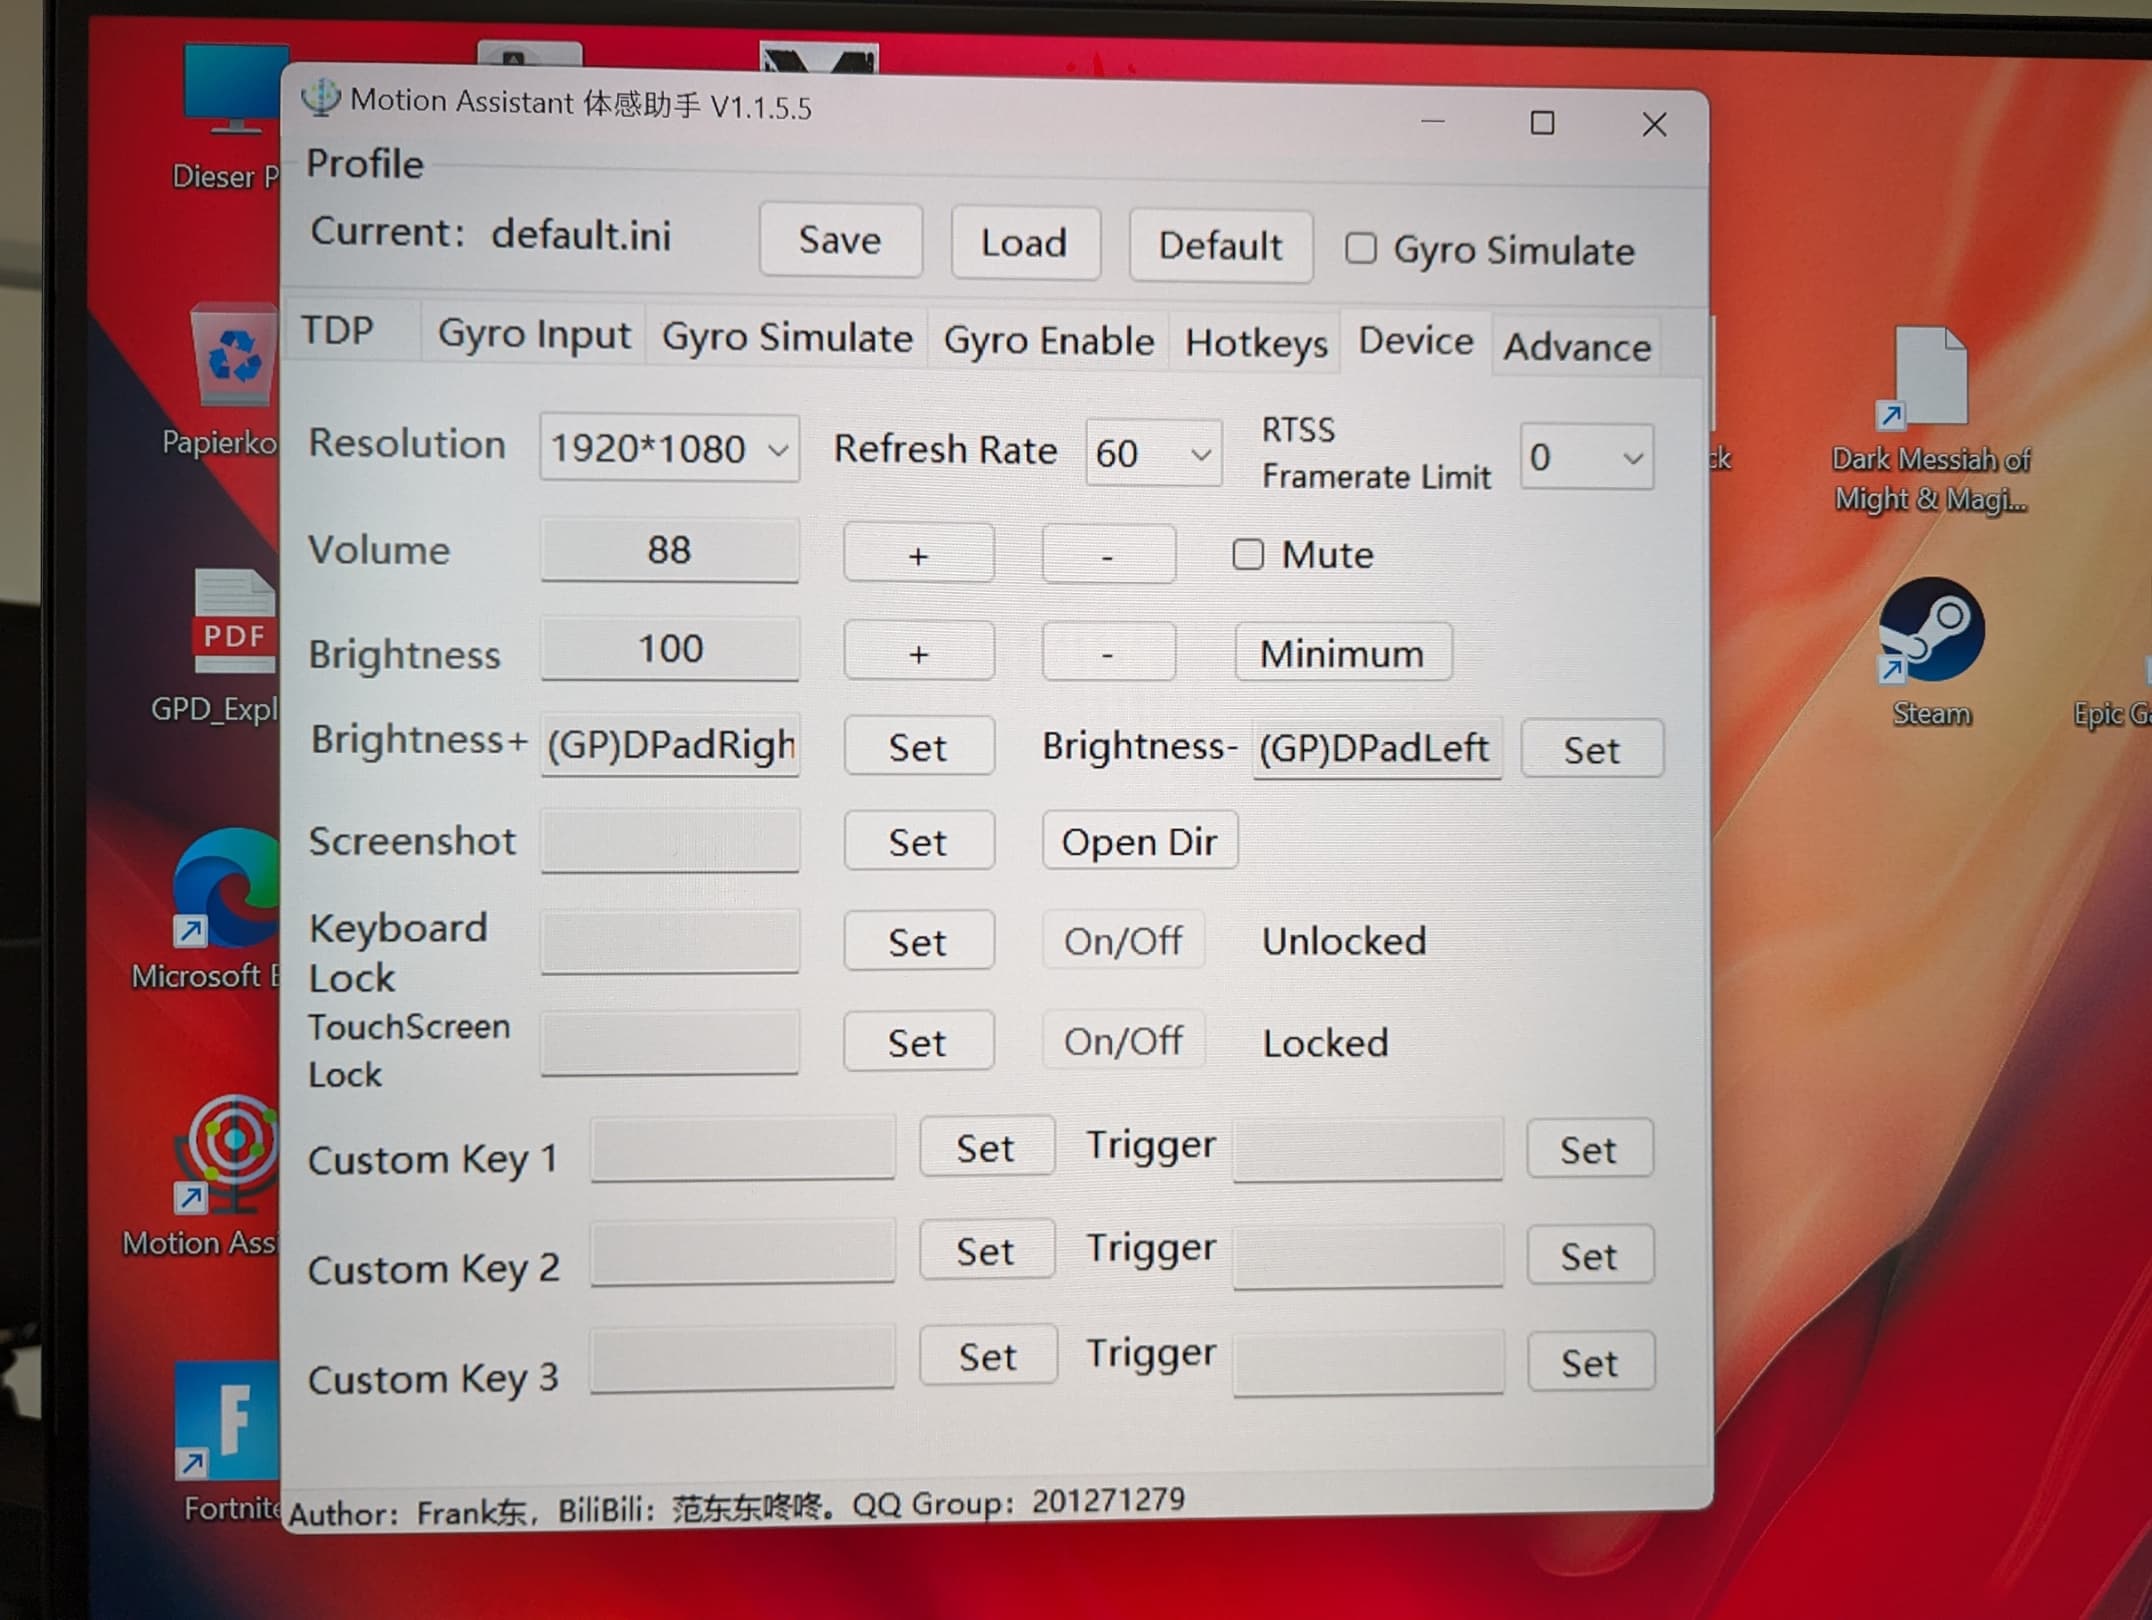This screenshot has height=1620, width=2152.
Task: Click the Motion Assistant title bar icon
Action: click(x=321, y=98)
